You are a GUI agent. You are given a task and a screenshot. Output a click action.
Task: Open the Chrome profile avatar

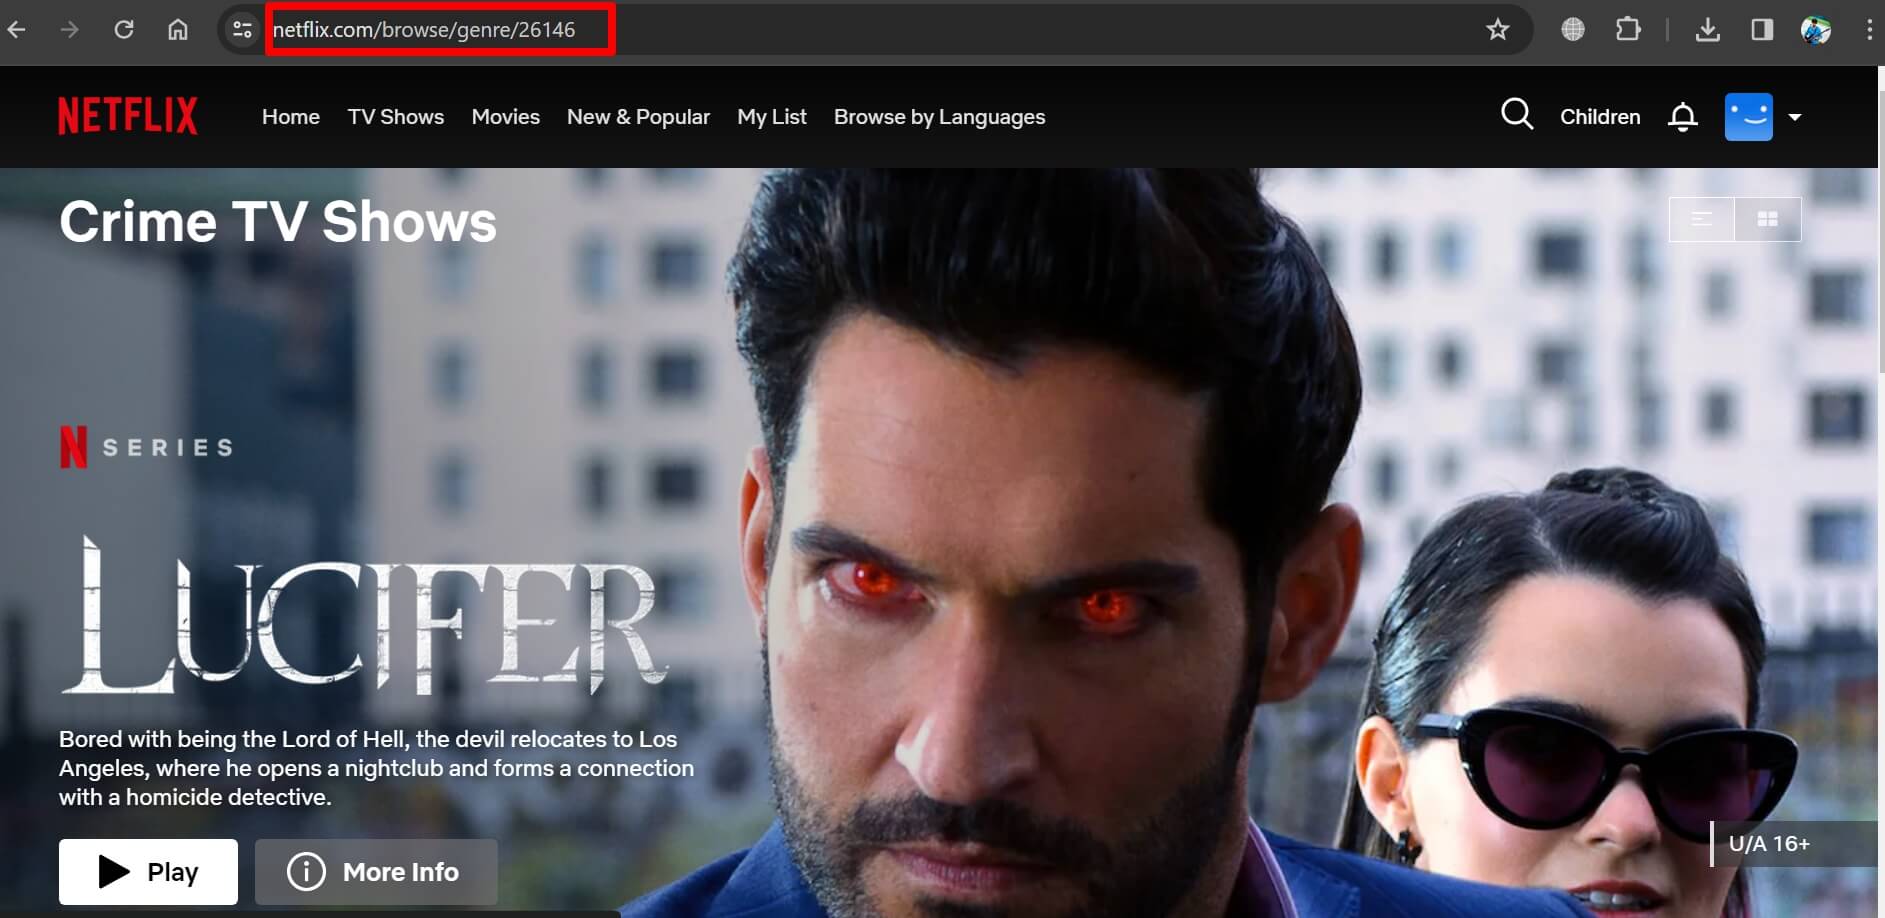pyautogui.click(x=1816, y=30)
